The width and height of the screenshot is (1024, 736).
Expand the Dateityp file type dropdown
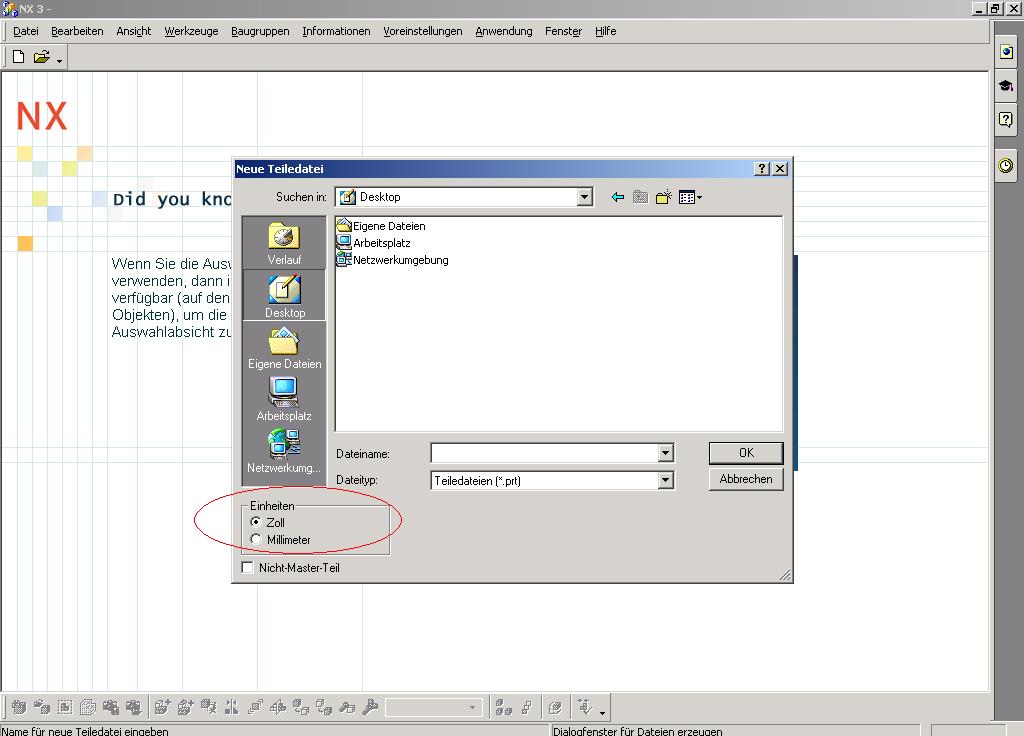tap(666, 480)
